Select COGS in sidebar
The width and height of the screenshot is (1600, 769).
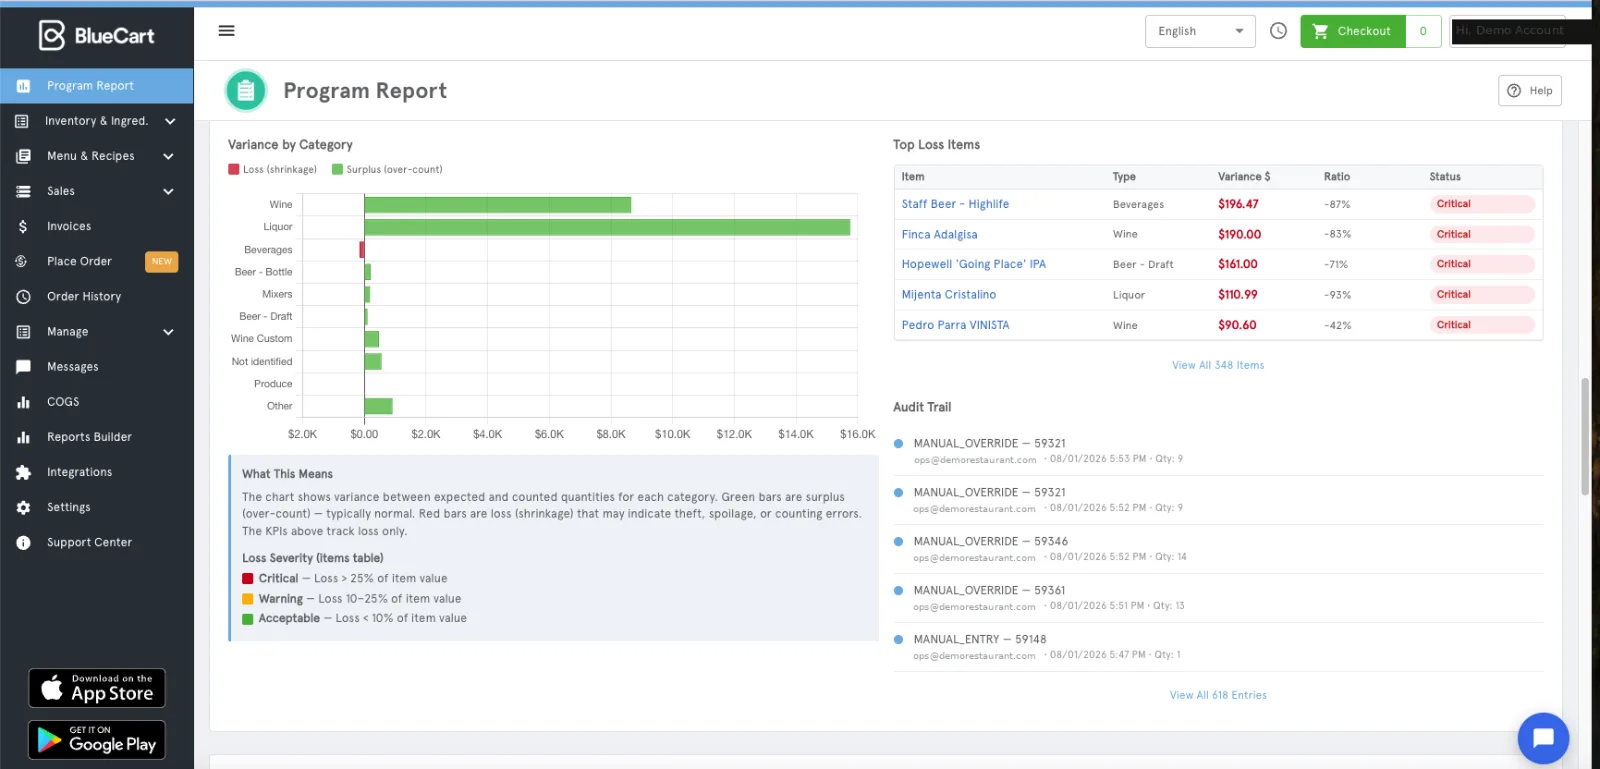97,402
